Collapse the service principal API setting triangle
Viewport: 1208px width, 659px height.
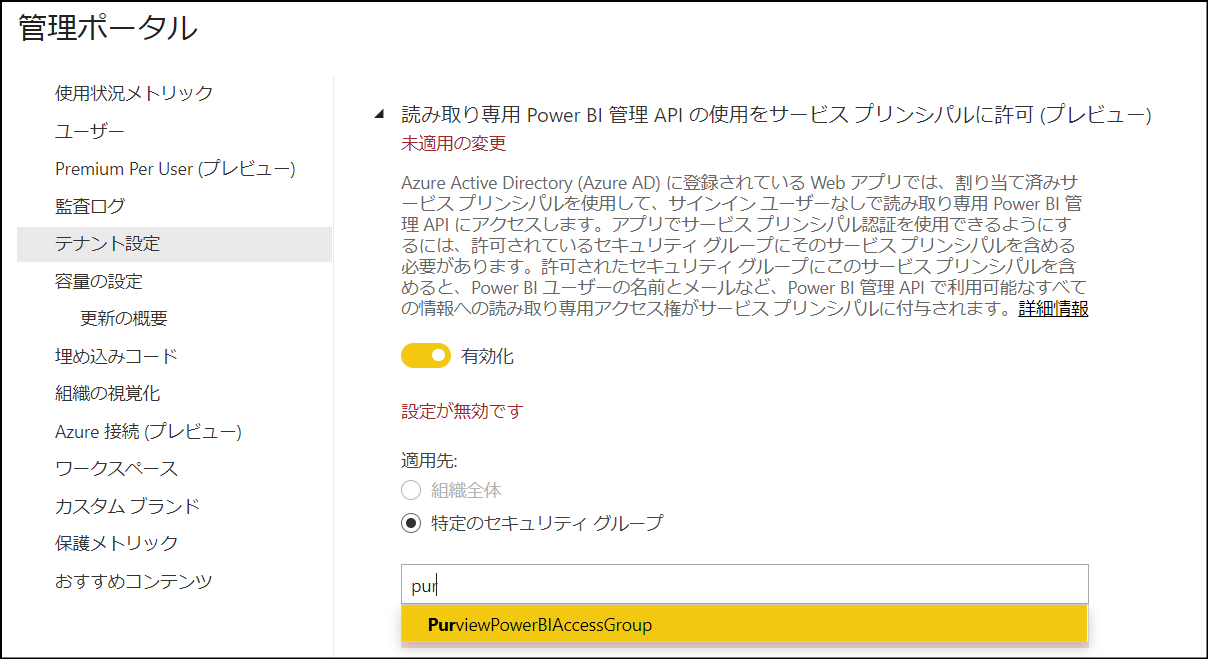point(379,115)
